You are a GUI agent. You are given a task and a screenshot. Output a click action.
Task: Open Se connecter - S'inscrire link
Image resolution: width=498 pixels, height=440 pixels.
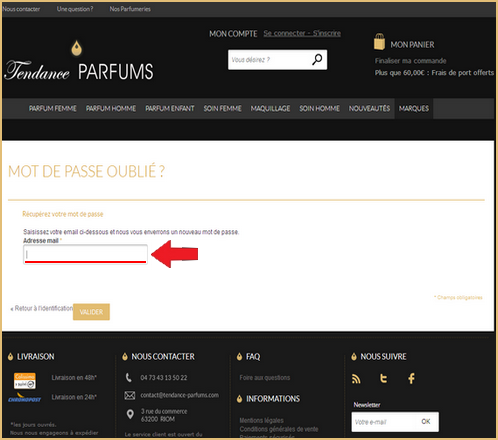pyautogui.click(x=302, y=33)
